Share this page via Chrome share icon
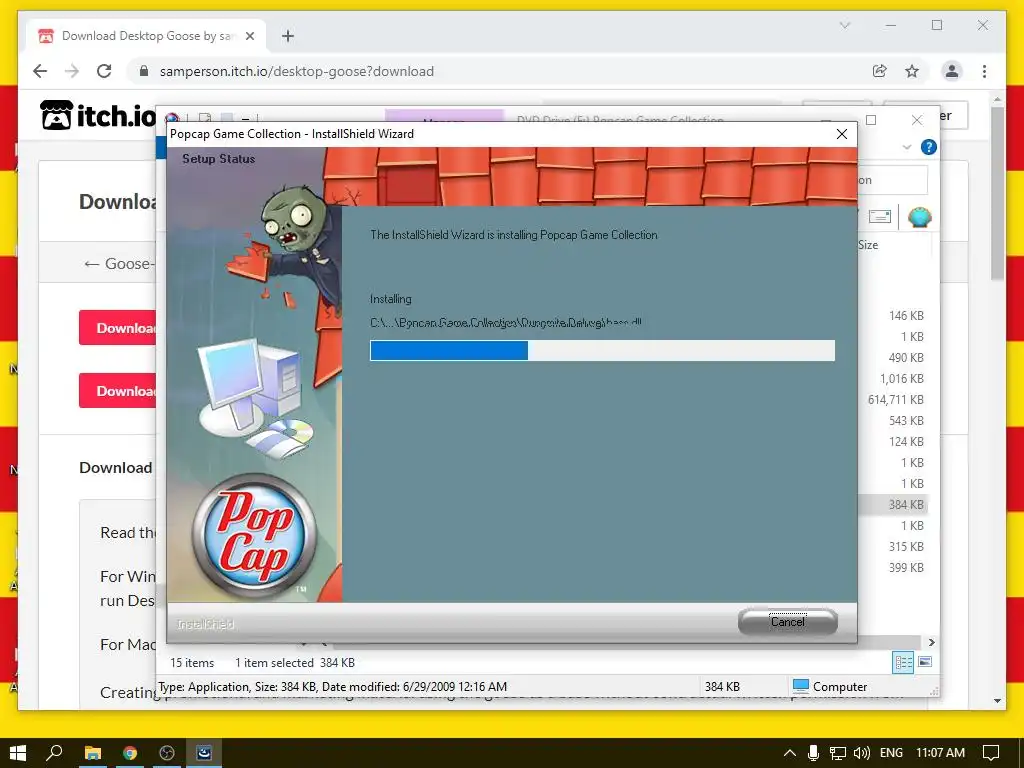This screenshot has width=1024, height=768. click(880, 71)
